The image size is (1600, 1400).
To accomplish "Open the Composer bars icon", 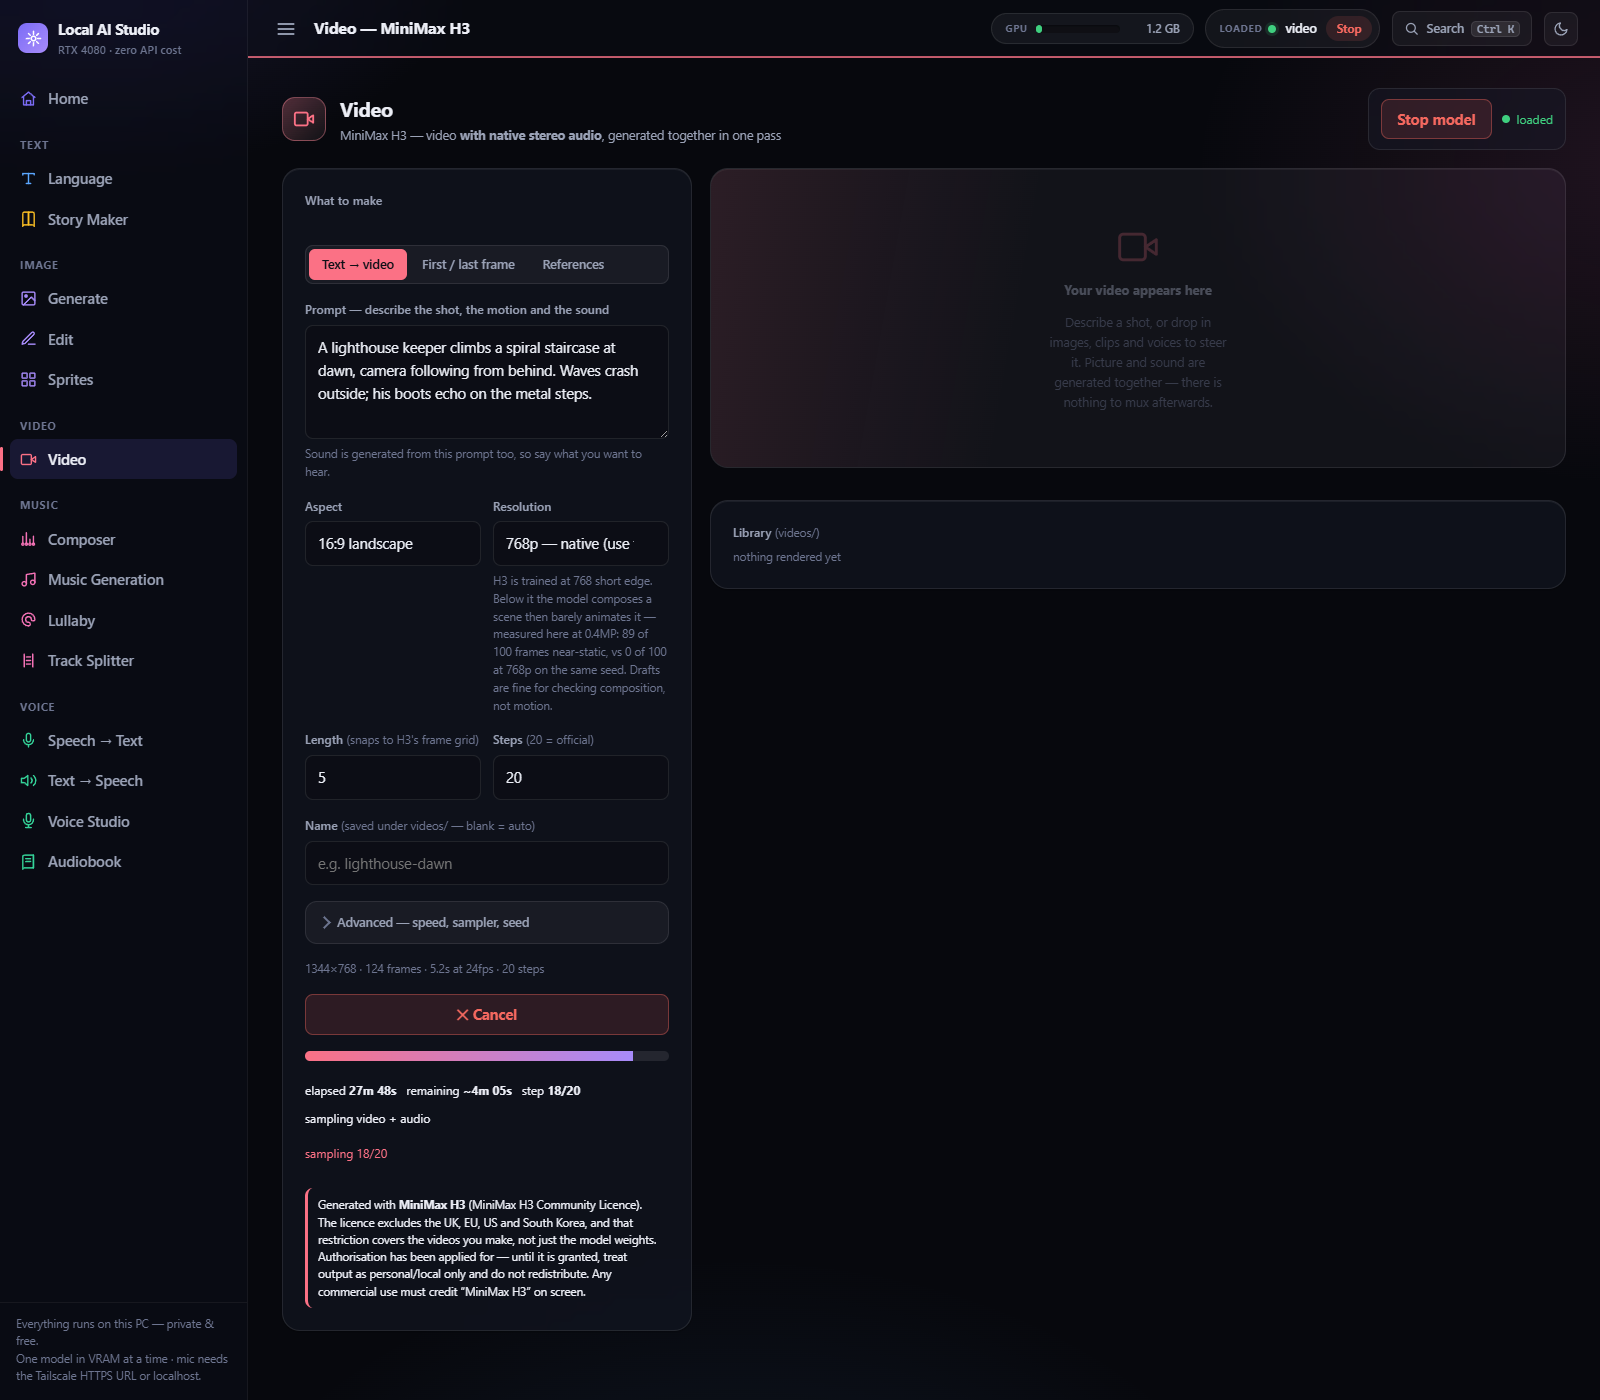I will tap(29, 540).
